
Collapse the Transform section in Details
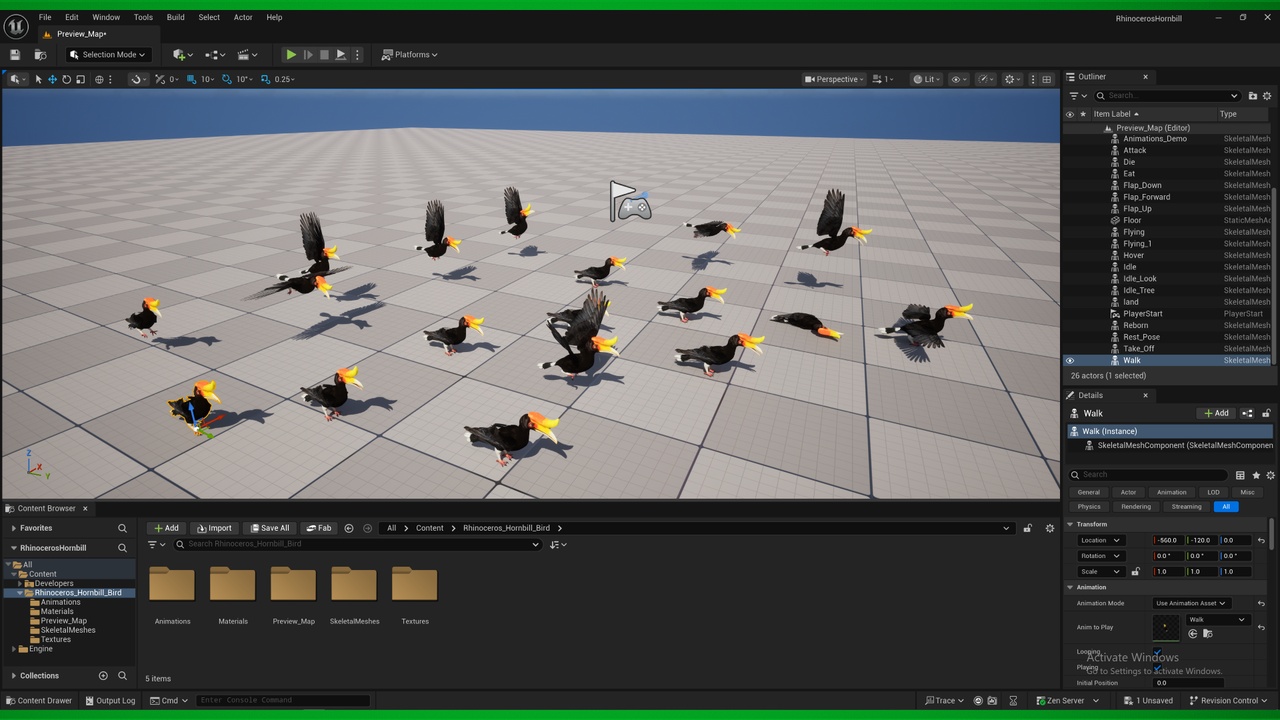(x=1070, y=524)
